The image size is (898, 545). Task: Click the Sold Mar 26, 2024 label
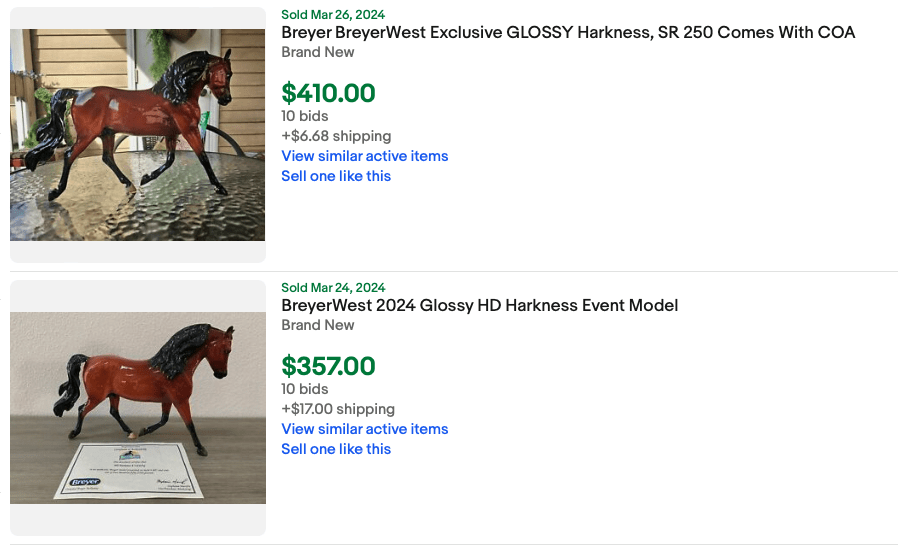click(x=333, y=14)
